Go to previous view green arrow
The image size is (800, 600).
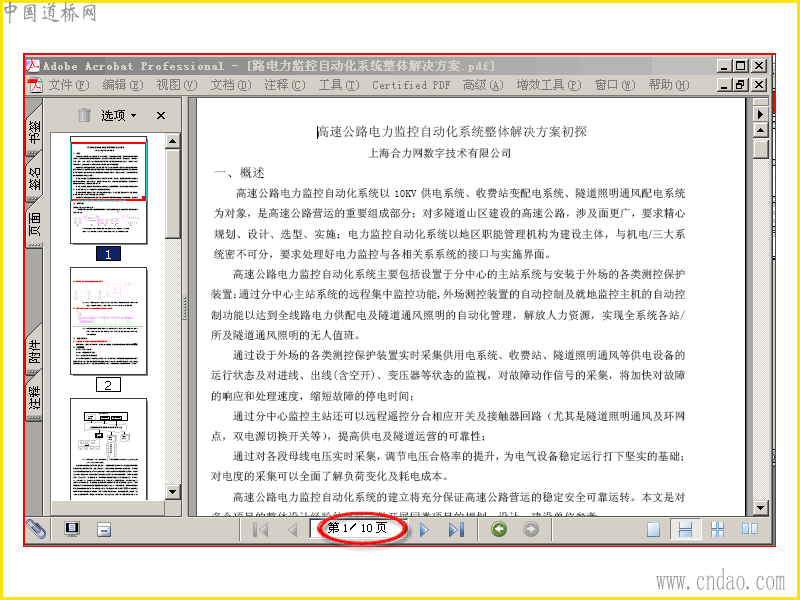(499, 529)
